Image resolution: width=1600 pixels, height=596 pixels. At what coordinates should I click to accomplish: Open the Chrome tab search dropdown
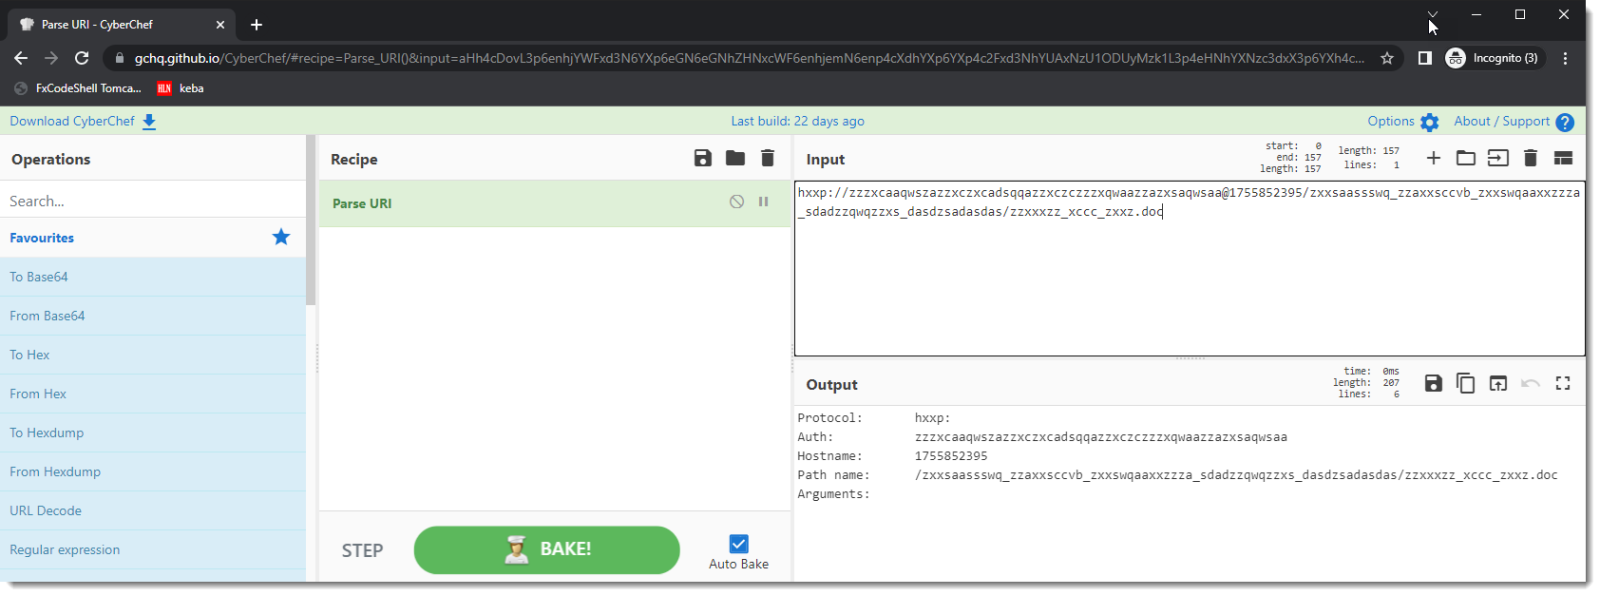(1432, 15)
